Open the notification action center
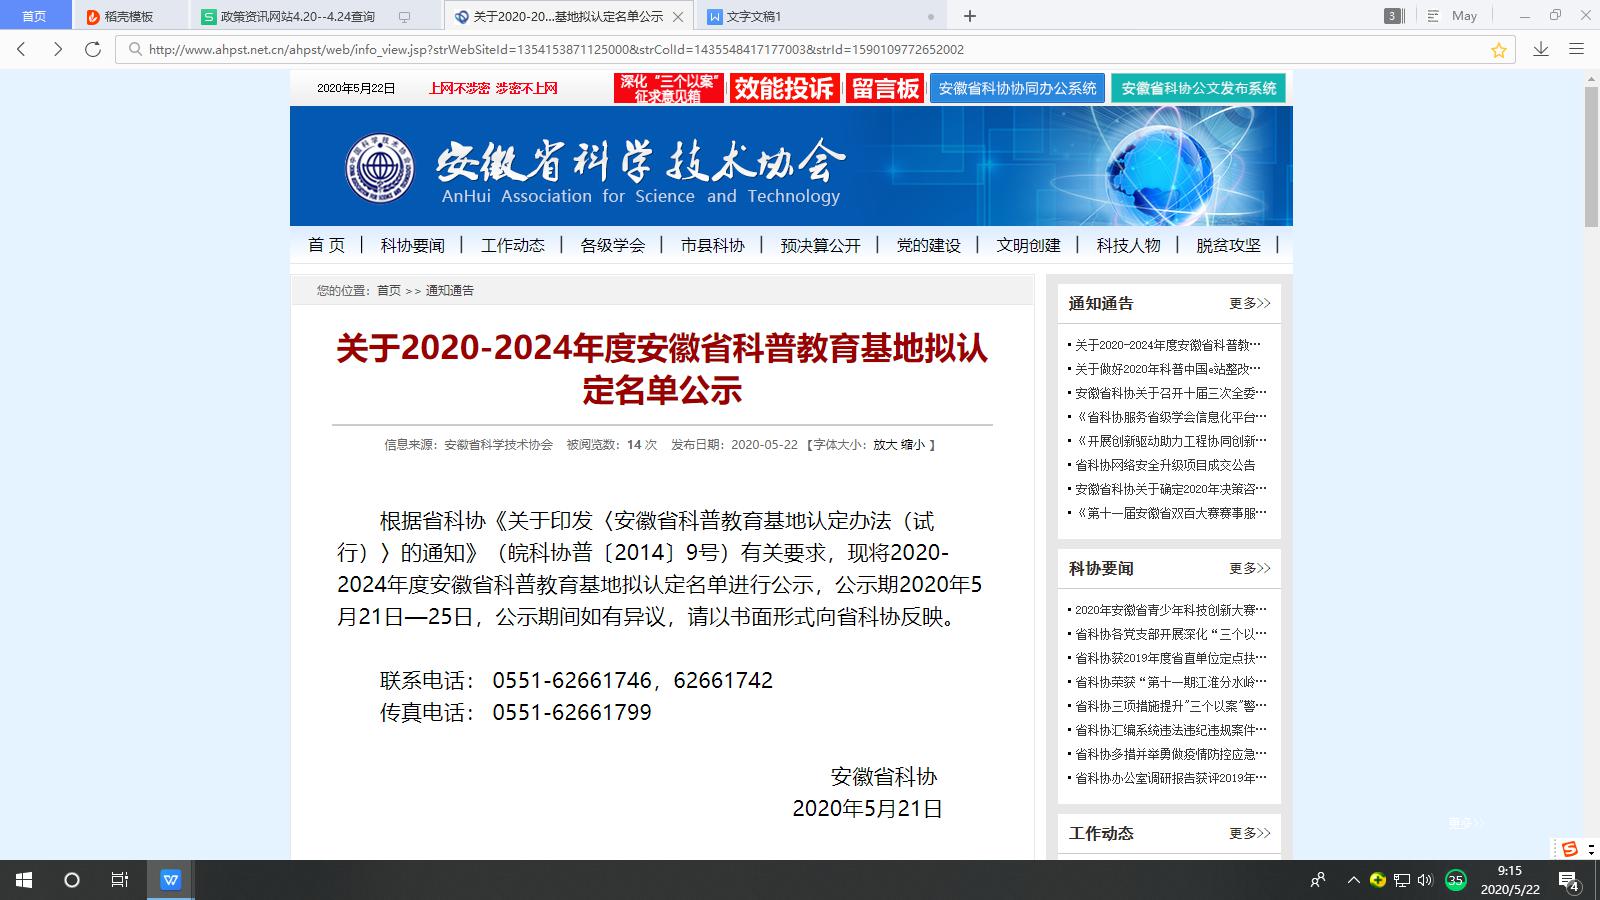Screen dimensions: 1600x900 [x=1568, y=881]
